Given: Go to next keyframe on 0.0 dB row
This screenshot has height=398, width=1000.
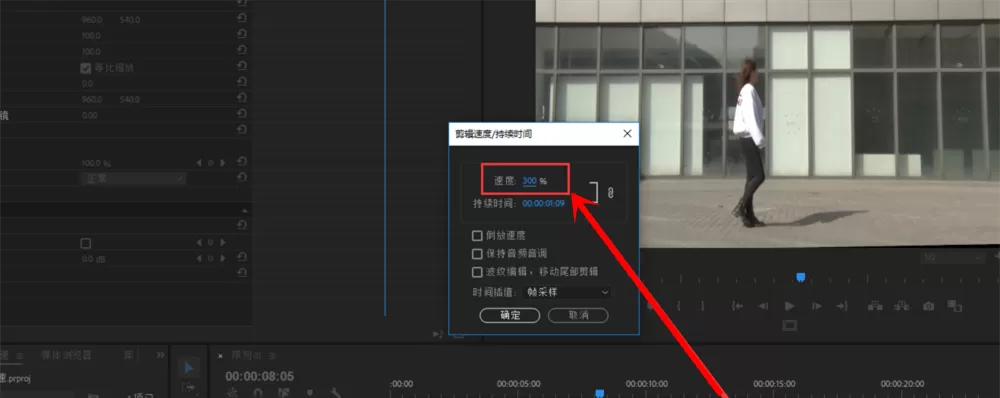Looking at the screenshot, I should coord(223,259).
